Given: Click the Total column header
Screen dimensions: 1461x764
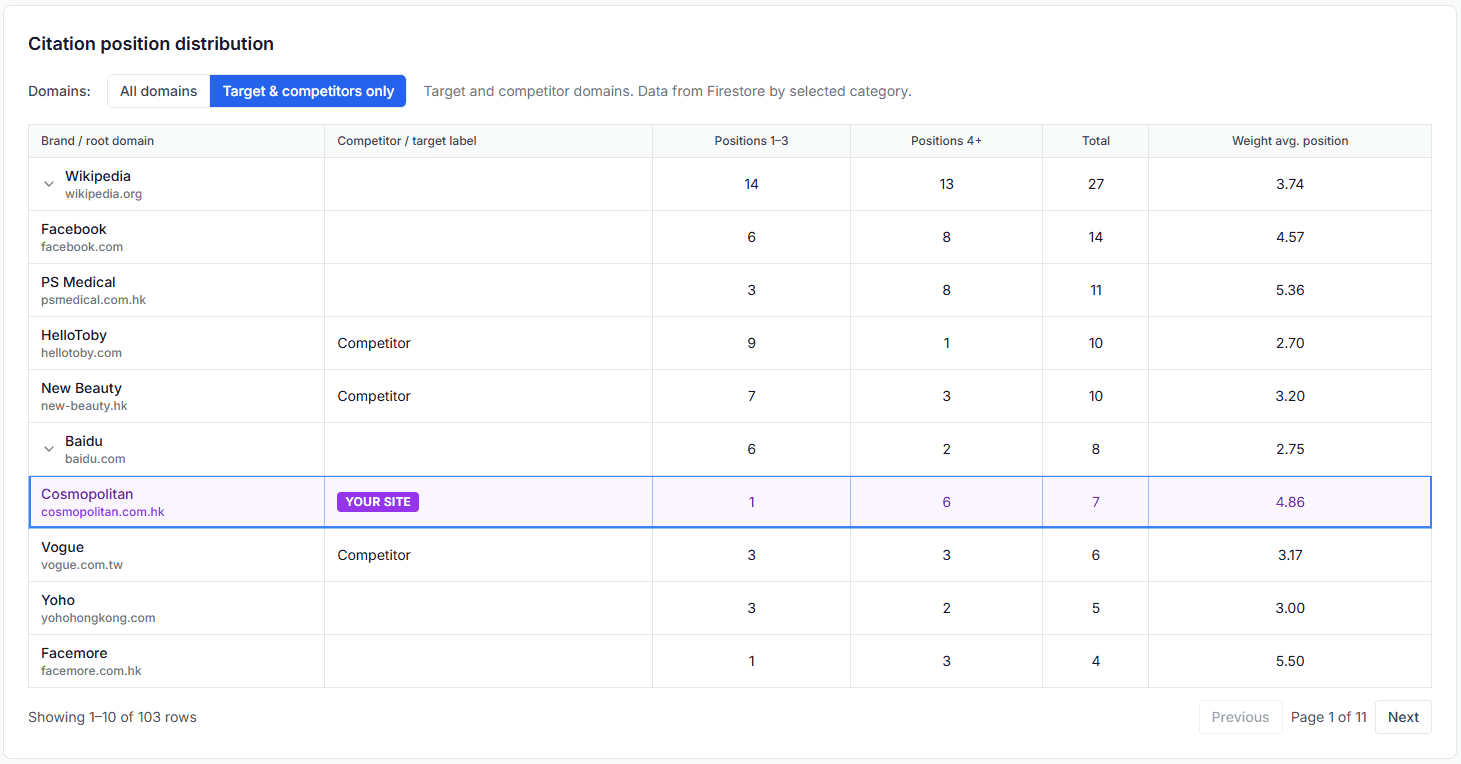Looking at the screenshot, I should [1096, 141].
